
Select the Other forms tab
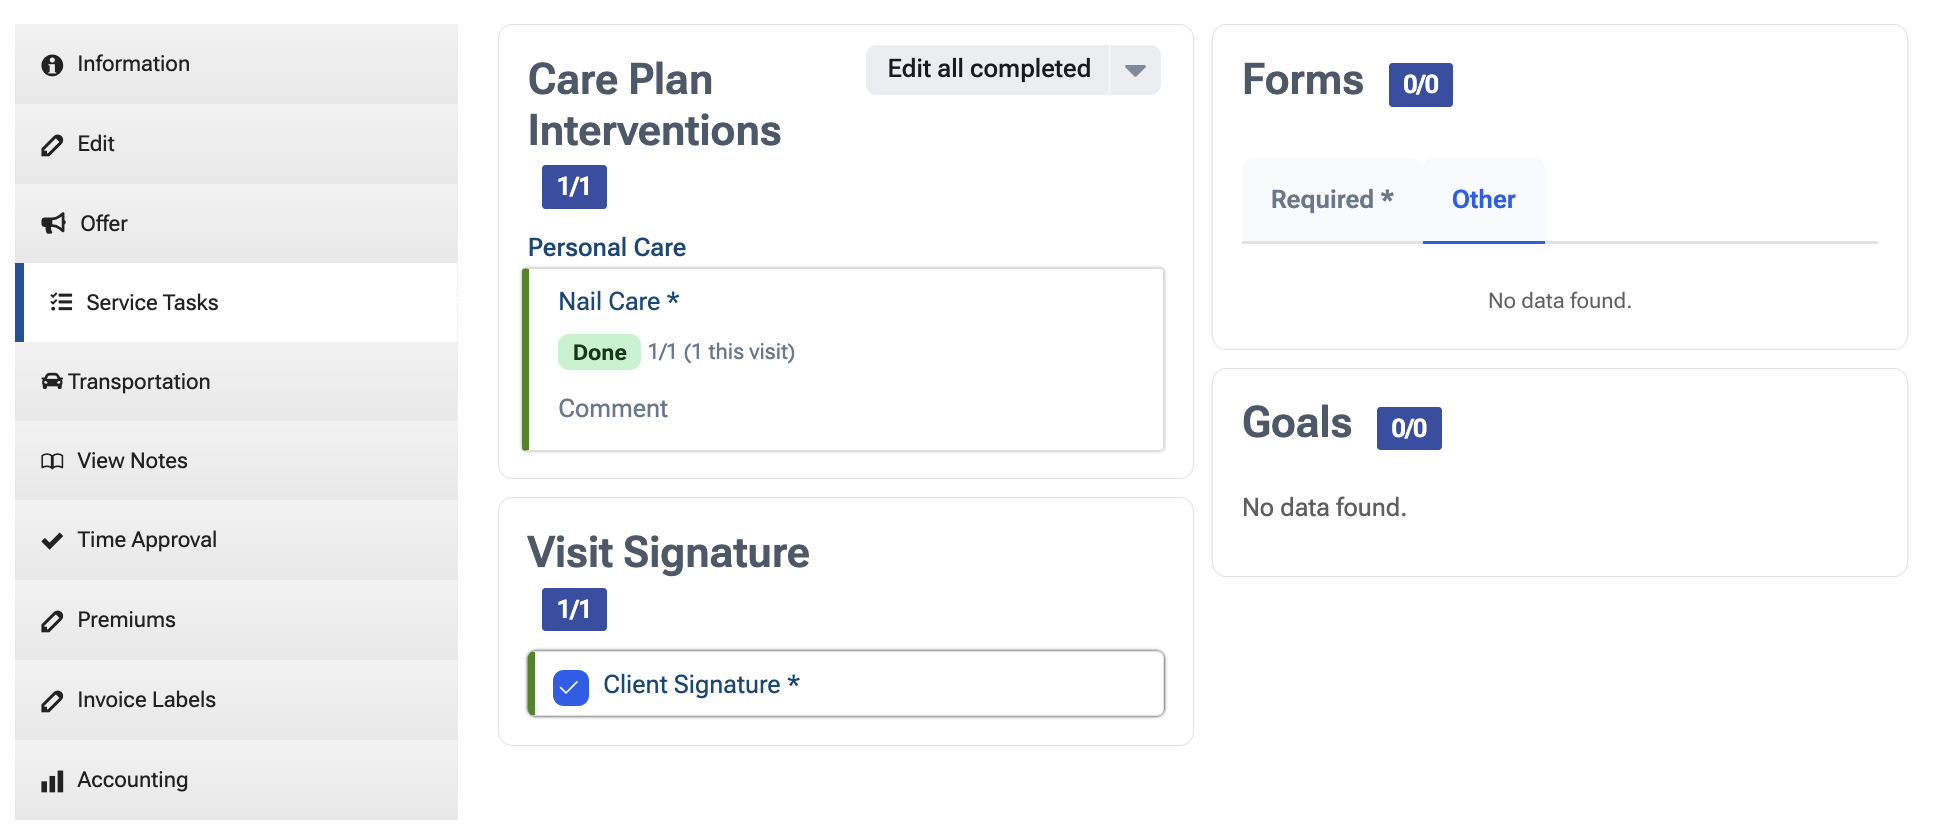1484,200
